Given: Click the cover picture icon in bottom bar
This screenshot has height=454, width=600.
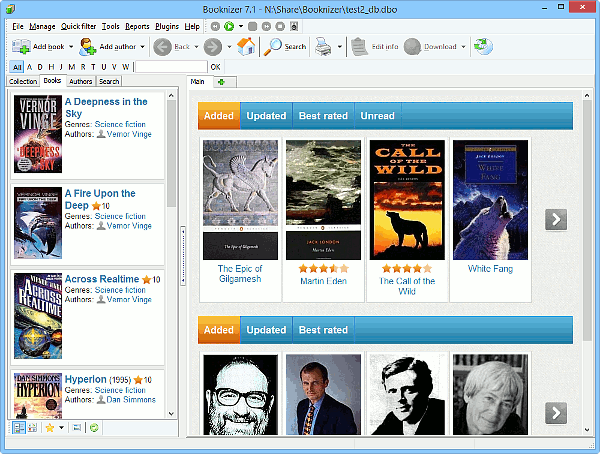Looking at the screenshot, I should 77,428.
